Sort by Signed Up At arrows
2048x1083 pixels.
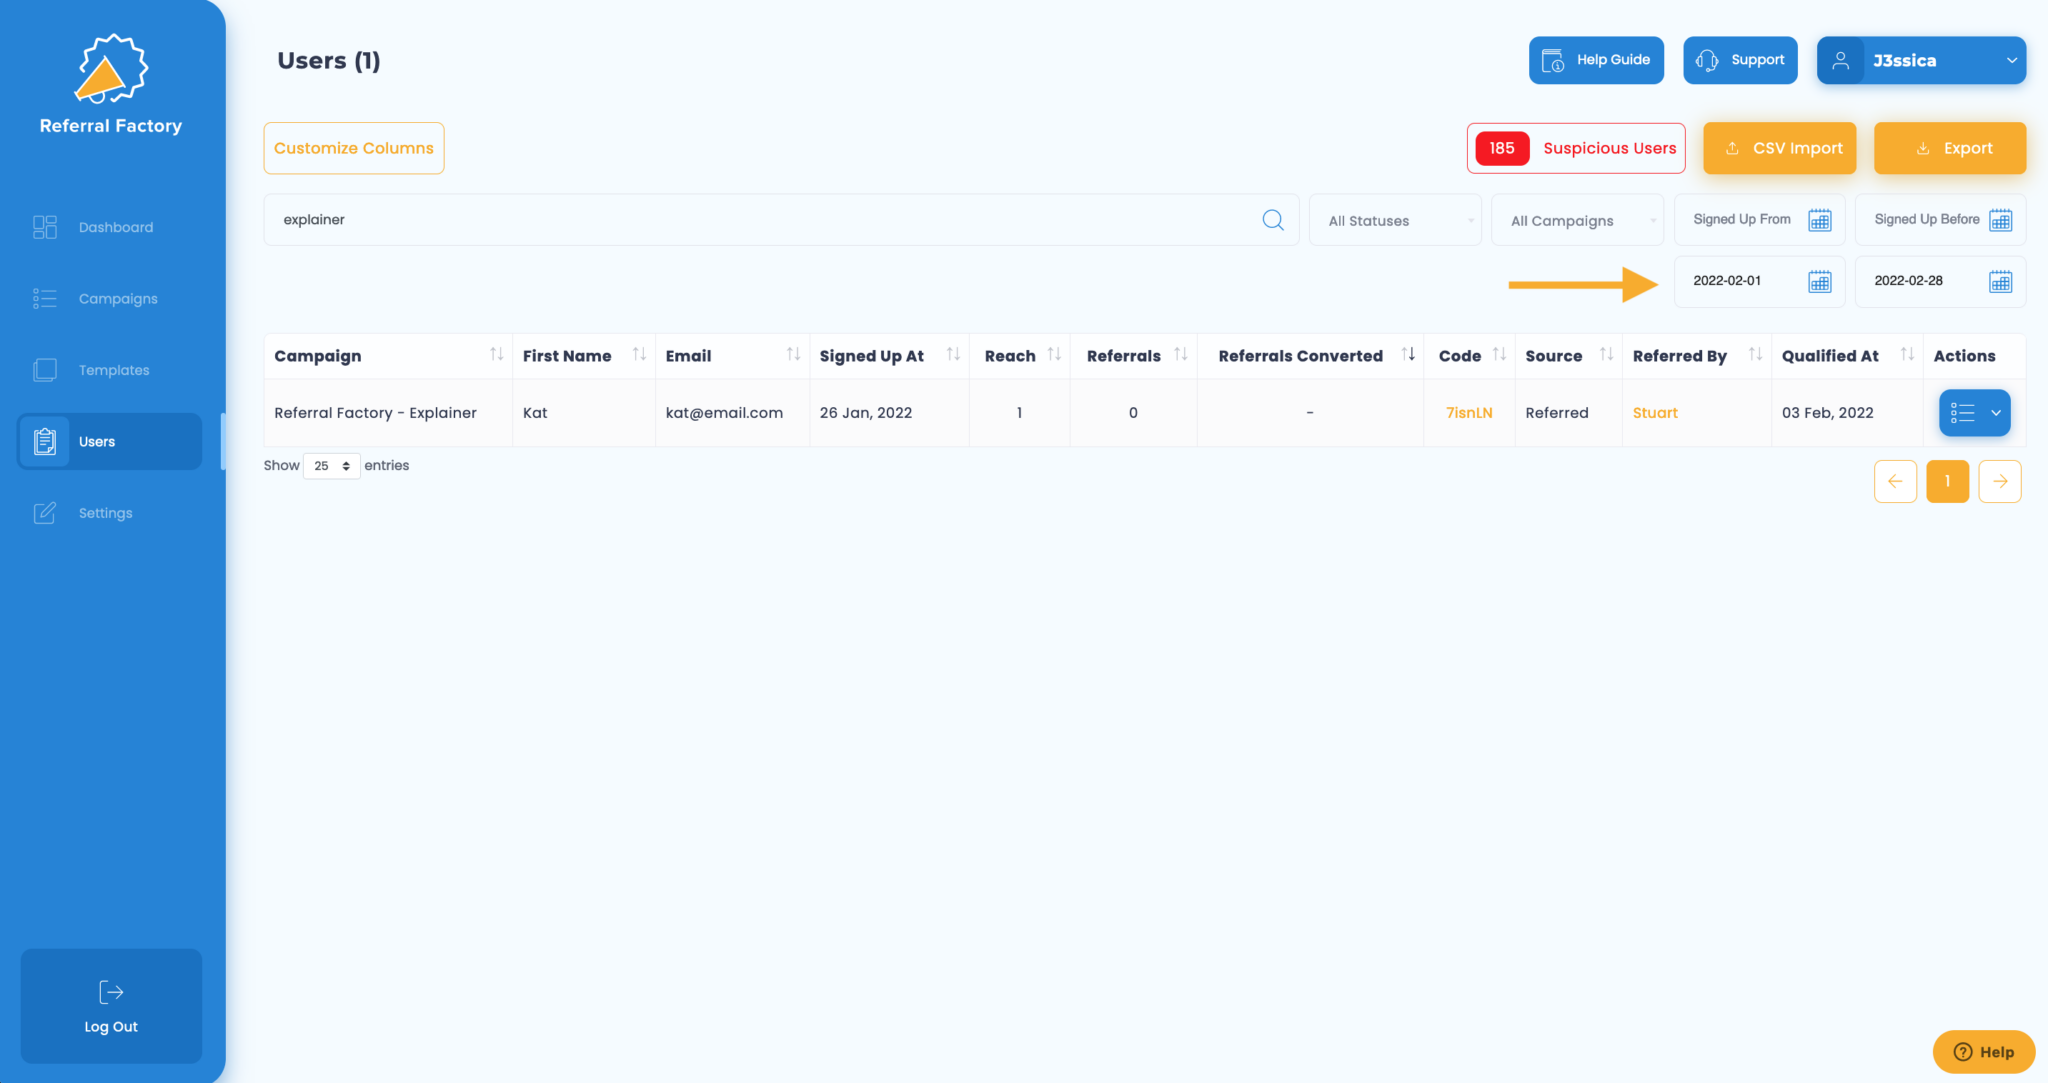pyautogui.click(x=953, y=354)
